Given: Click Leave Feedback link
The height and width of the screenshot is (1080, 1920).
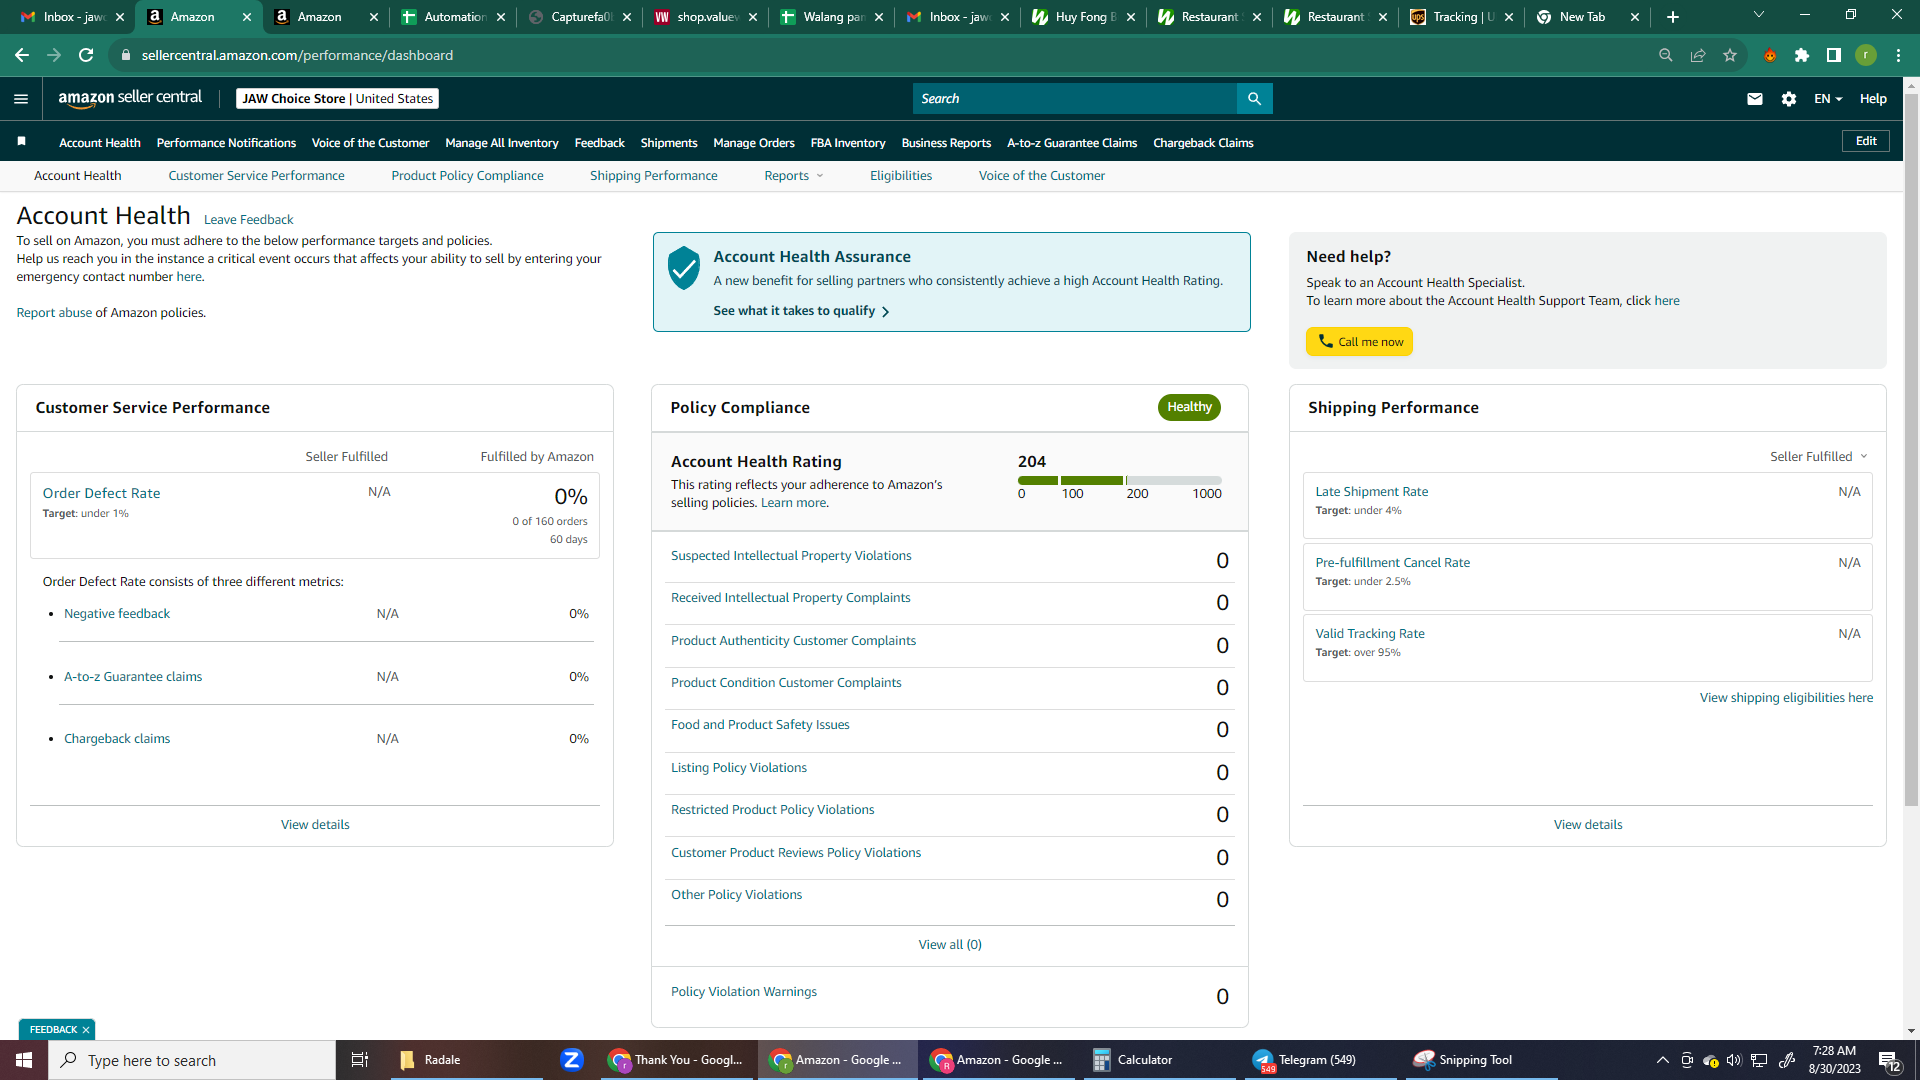Looking at the screenshot, I should 248,219.
